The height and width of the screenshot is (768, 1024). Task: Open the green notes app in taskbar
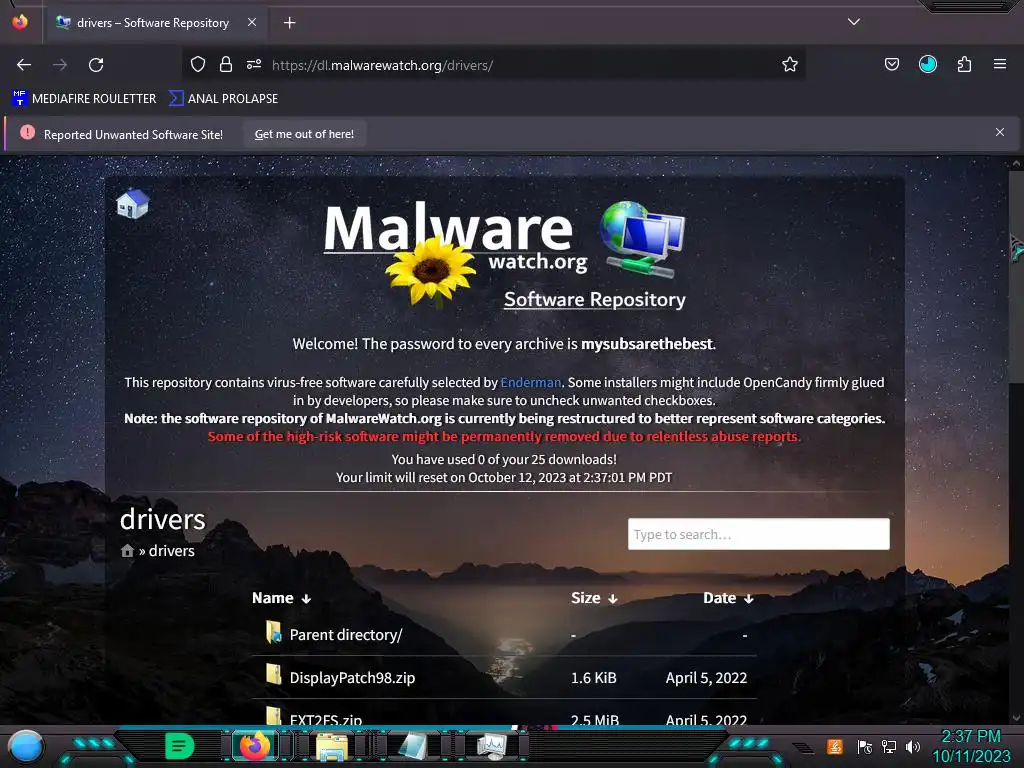click(180, 746)
